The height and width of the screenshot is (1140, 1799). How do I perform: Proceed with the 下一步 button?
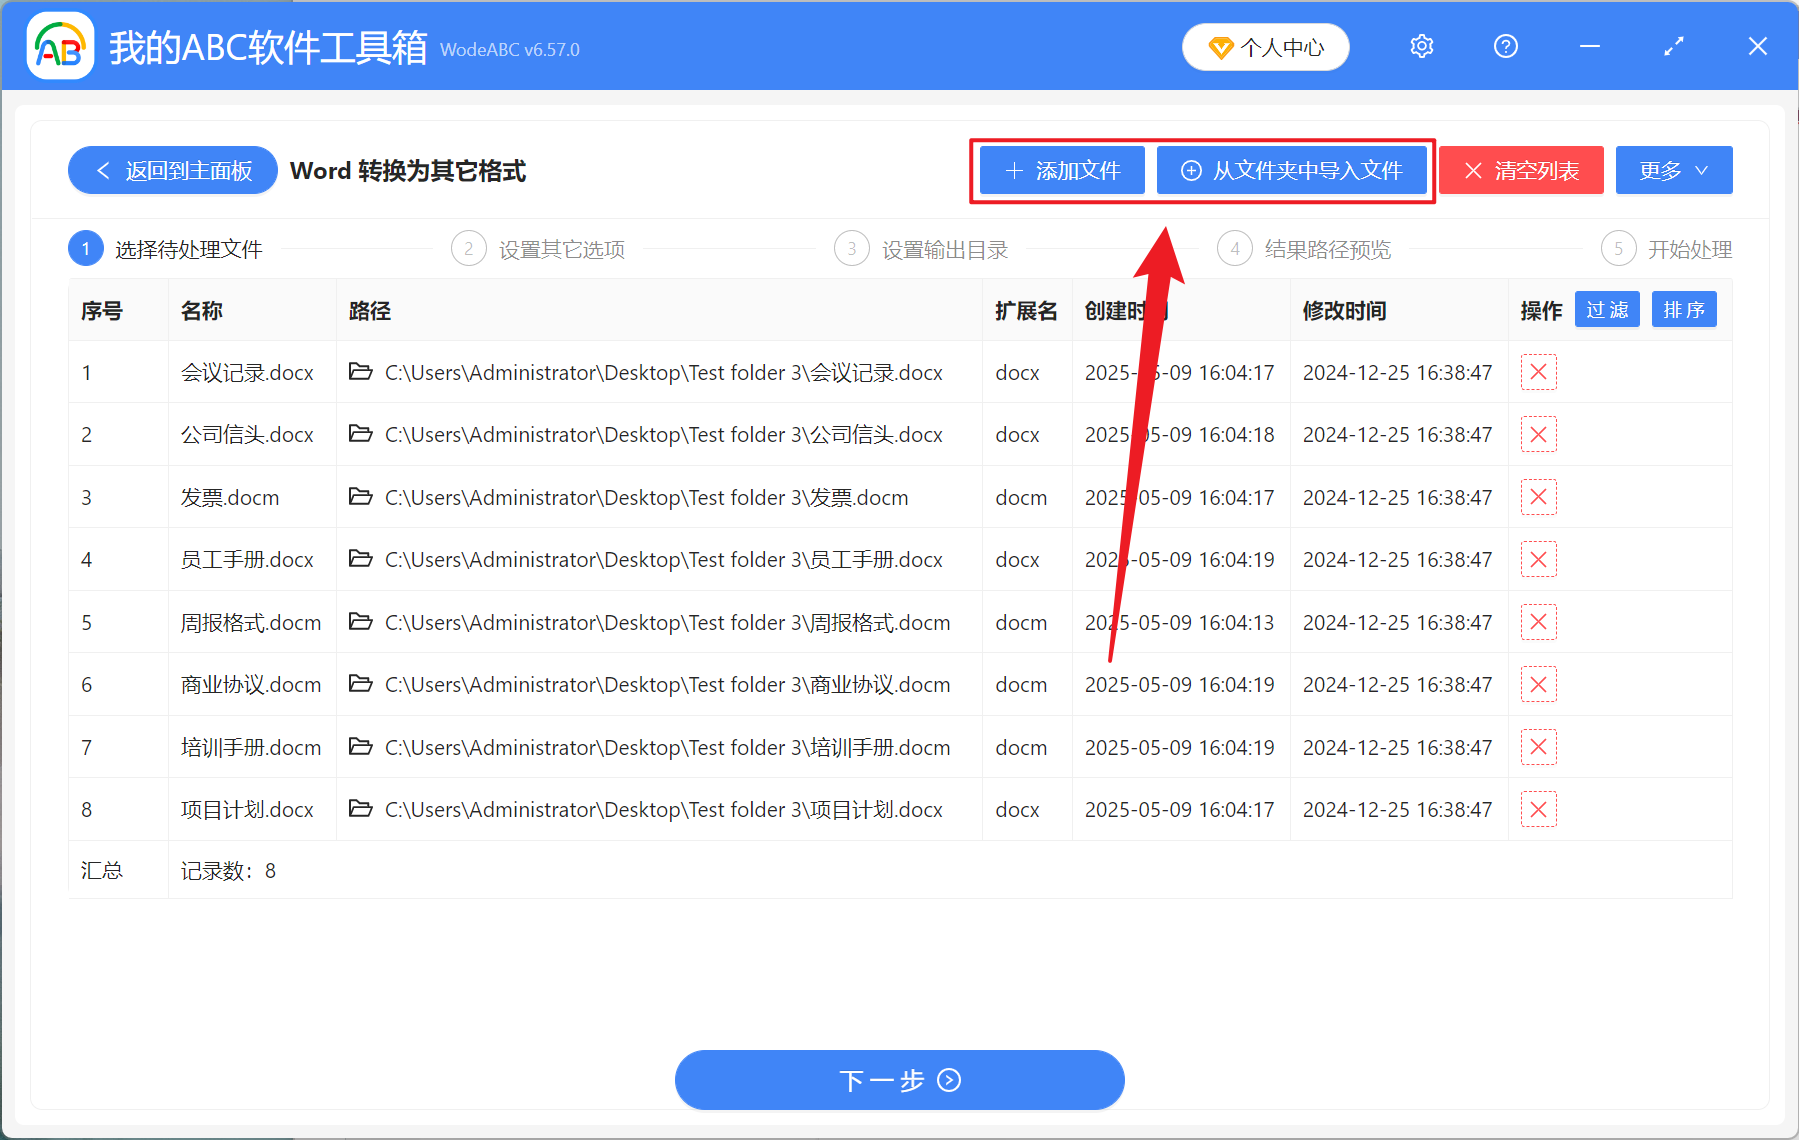click(x=900, y=1080)
